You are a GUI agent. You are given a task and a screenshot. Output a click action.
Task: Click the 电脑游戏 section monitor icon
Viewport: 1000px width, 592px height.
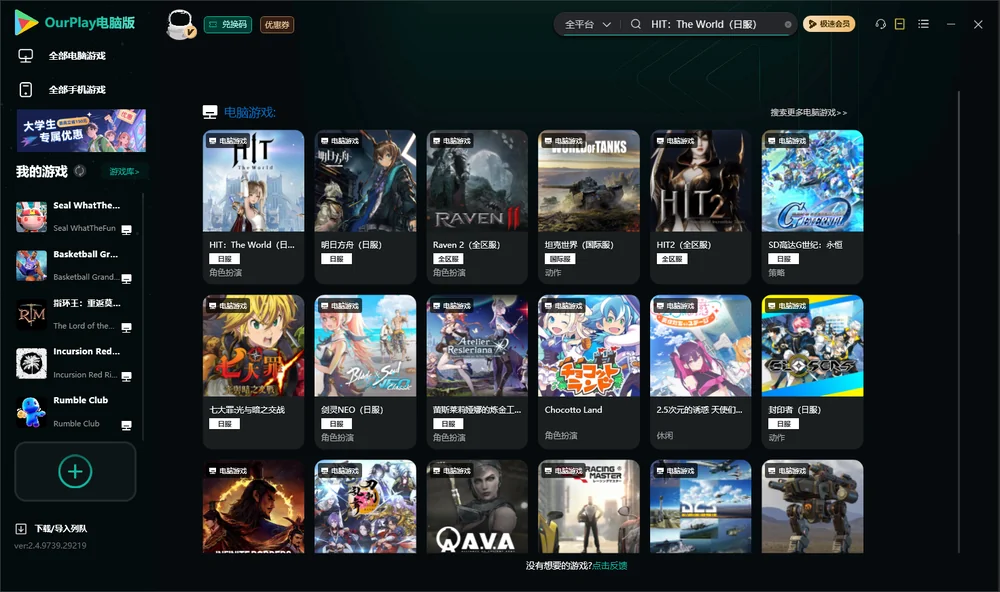point(210,112)
